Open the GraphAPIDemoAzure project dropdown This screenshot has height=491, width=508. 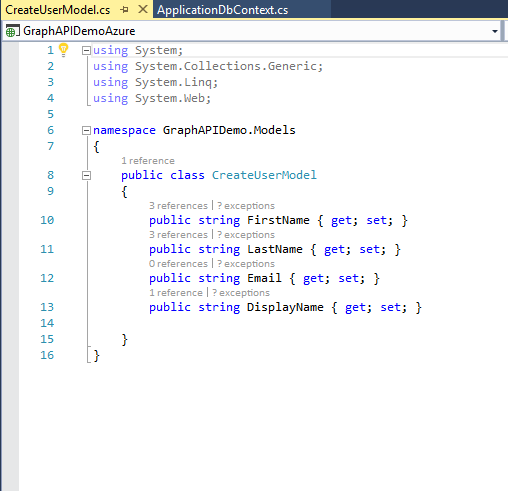pyautogui.click(x=495, y=31)
